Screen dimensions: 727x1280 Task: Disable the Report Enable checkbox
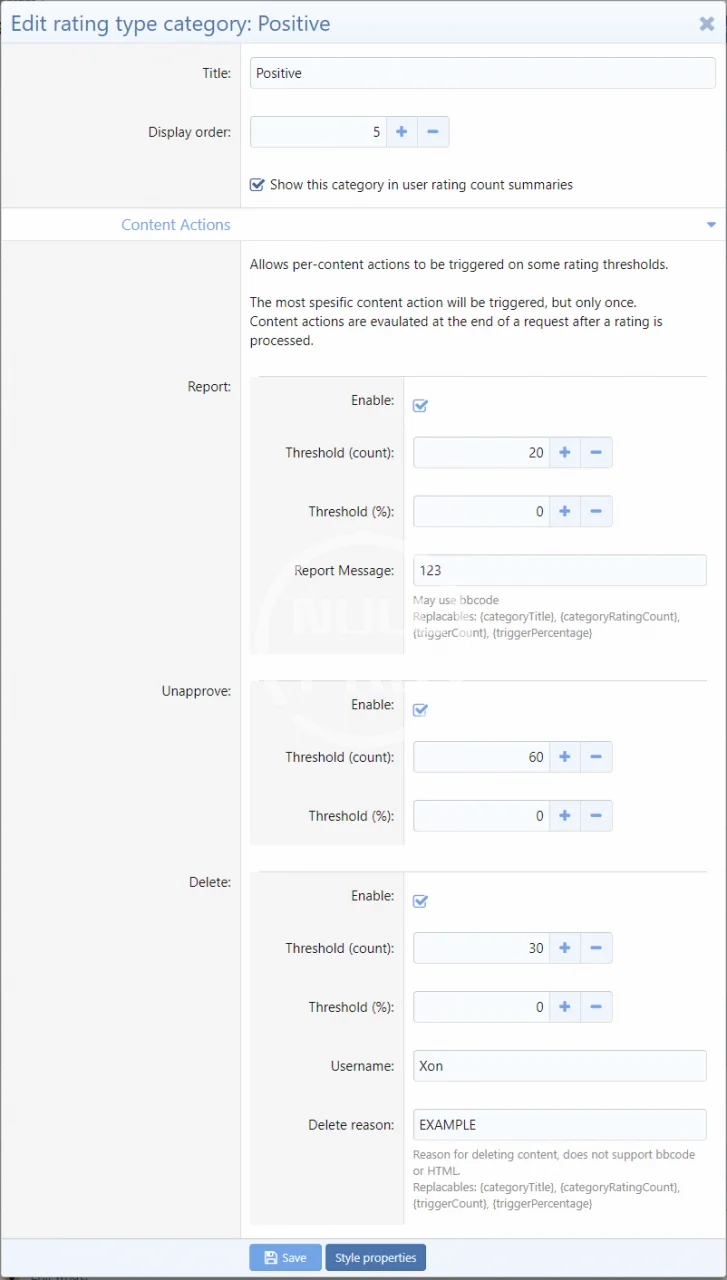pyautogui.click(x=421, y=406)
